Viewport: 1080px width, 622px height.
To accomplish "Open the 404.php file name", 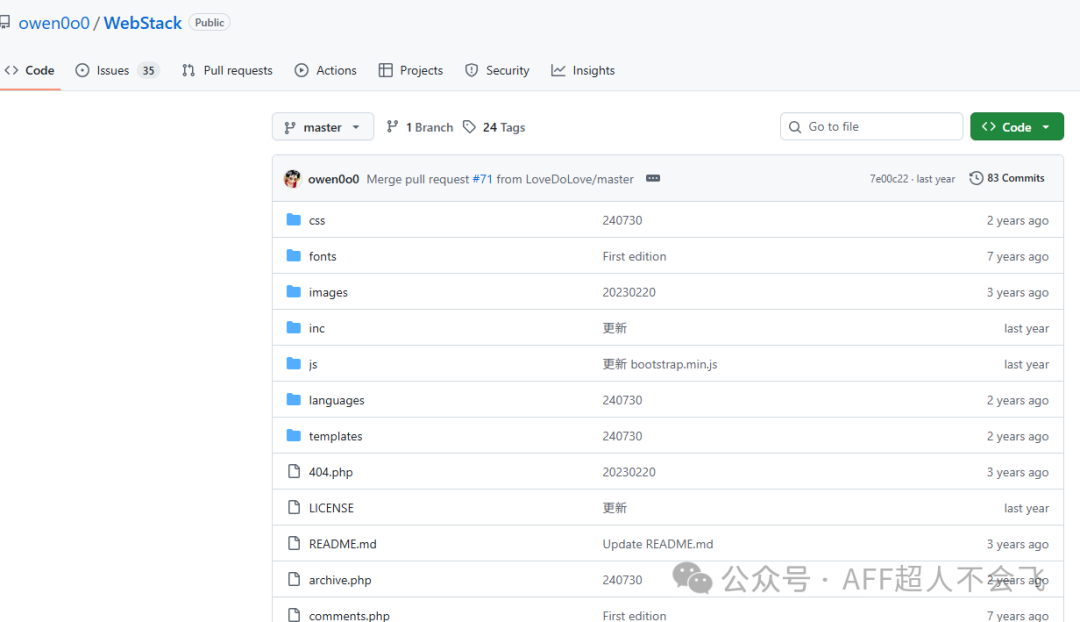I will click(331, 472).
